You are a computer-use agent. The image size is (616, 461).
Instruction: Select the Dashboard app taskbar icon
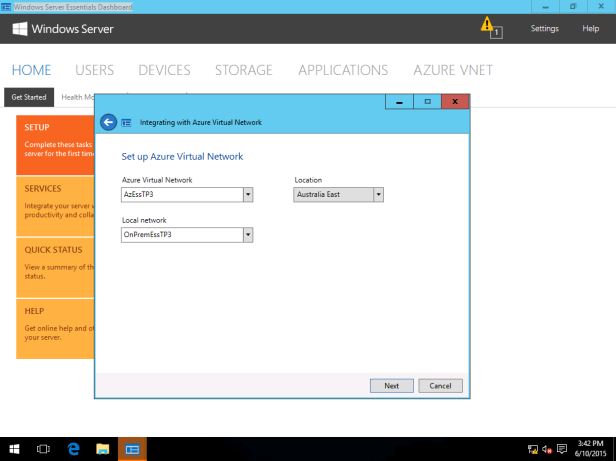(132, 449)
